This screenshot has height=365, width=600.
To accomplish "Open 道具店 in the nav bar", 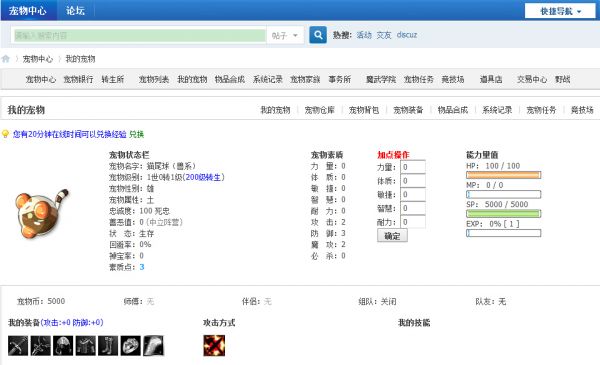I will 491,79.
